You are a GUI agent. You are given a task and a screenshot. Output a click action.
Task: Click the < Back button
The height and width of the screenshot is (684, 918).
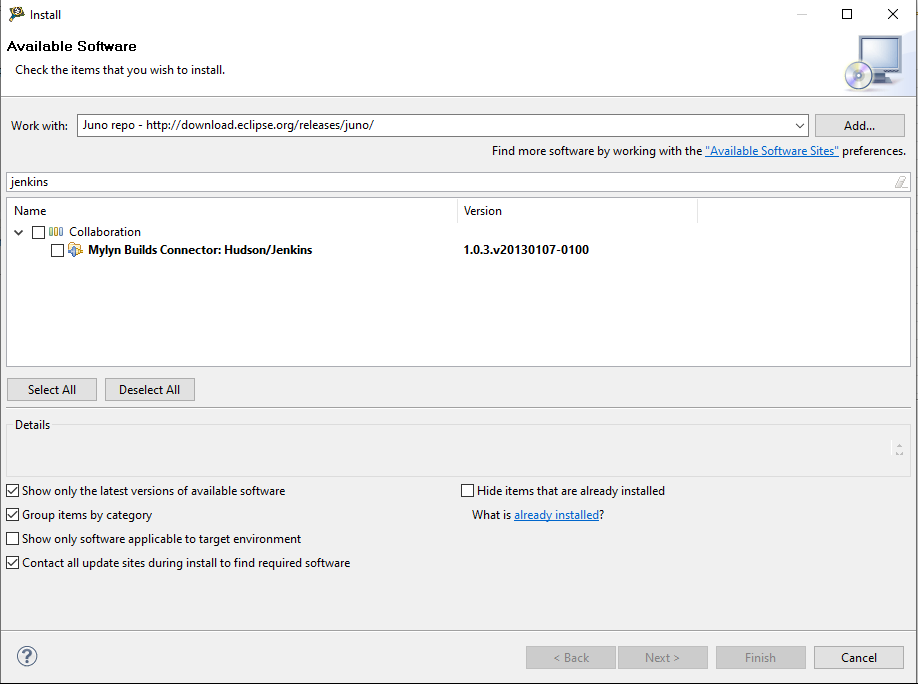pos(571,658)
